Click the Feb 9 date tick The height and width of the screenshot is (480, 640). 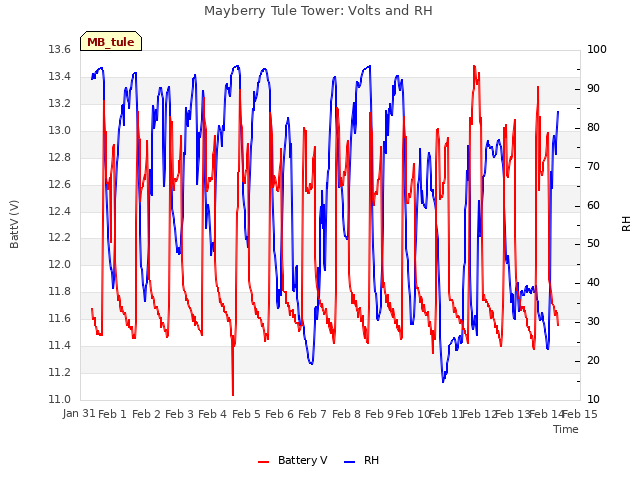(380, 414)
